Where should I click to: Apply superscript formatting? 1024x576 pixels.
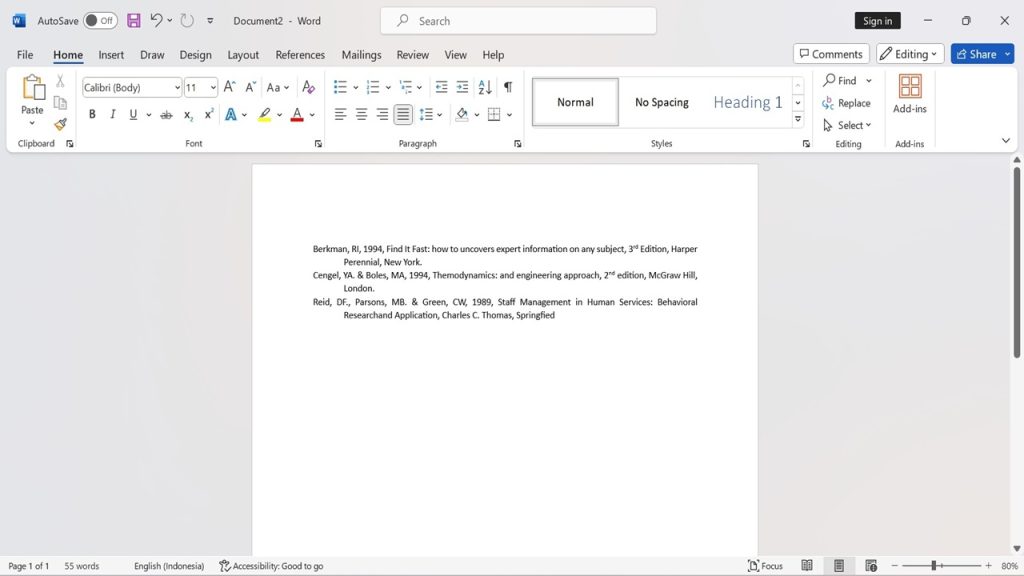pyautogui.click(x=209, y=114)
